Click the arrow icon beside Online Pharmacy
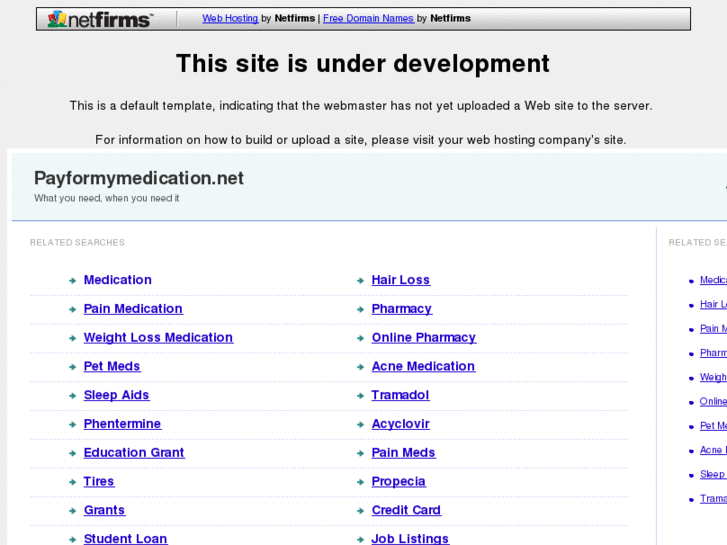 (360, 338)
